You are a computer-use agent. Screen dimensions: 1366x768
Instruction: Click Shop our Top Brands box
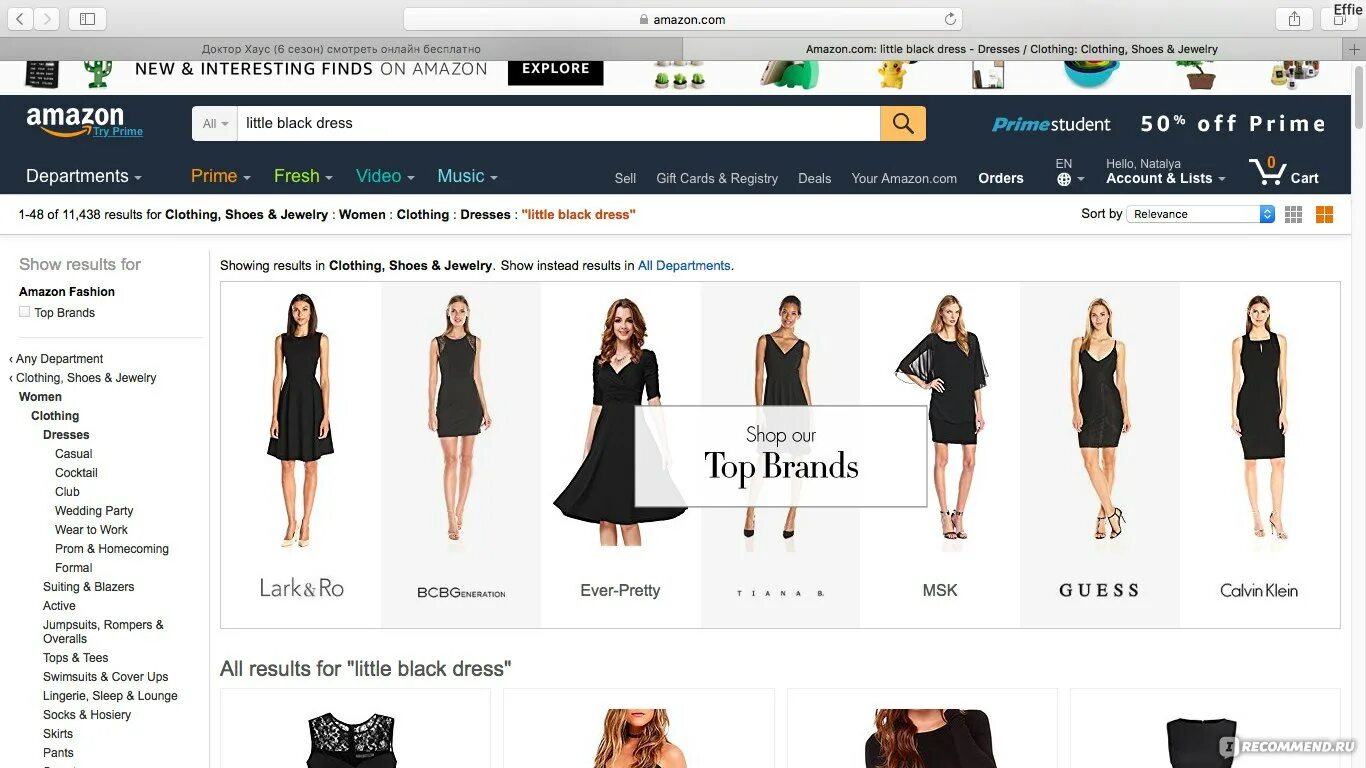click(x=781, y=456)
